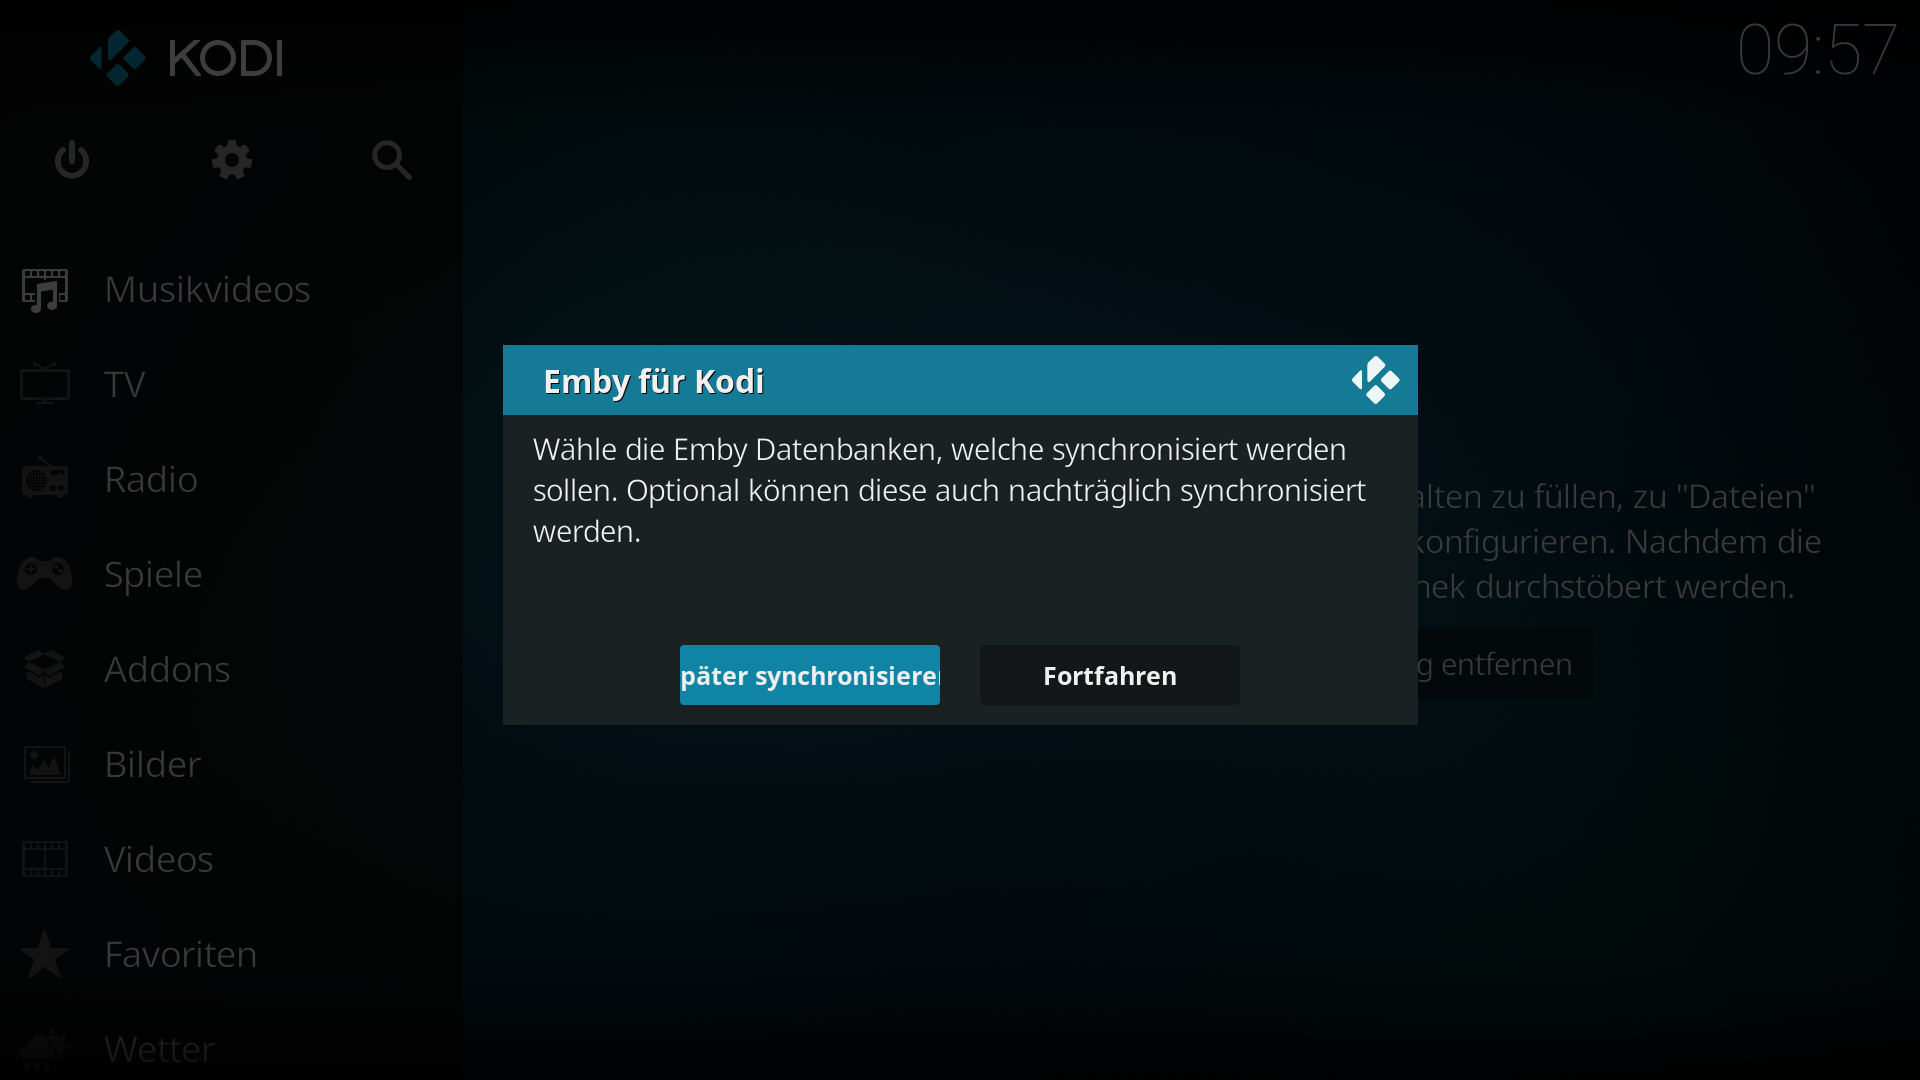Open settings via the gear icon
Viewport: 1920px width, 1080px height.
(x=232, y=160)
